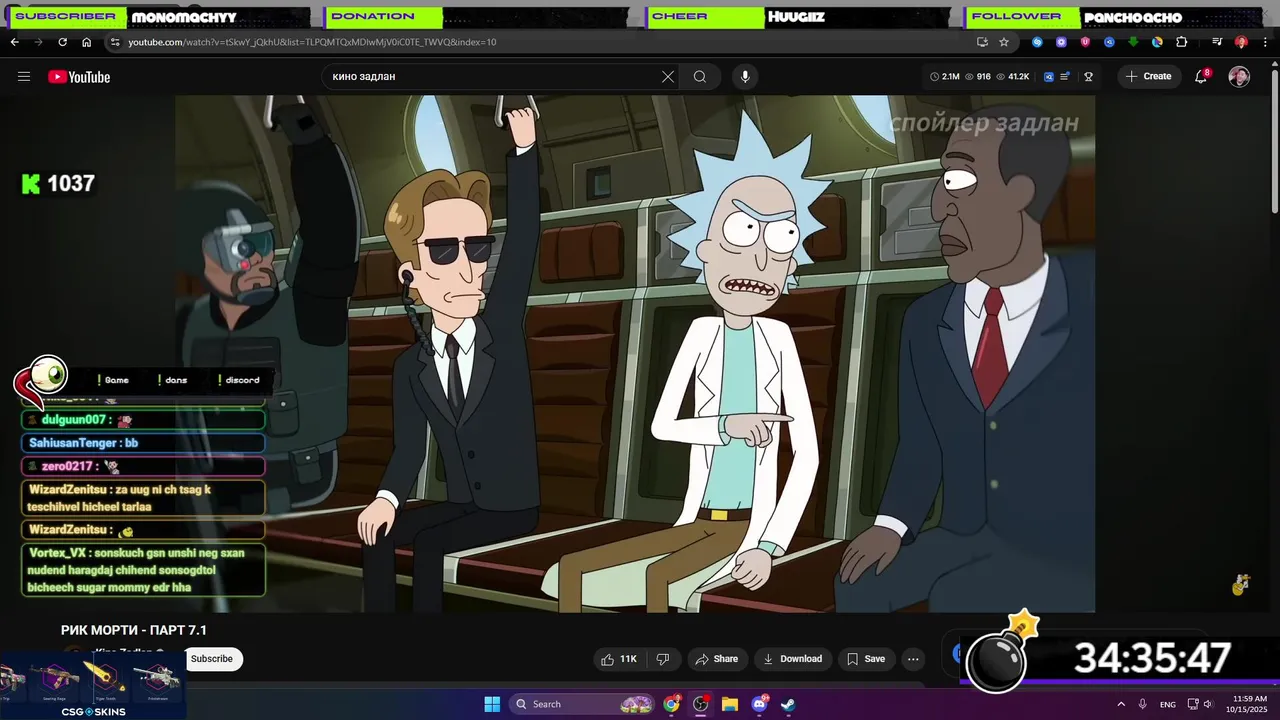Like the video (11K)

[618, 659]
